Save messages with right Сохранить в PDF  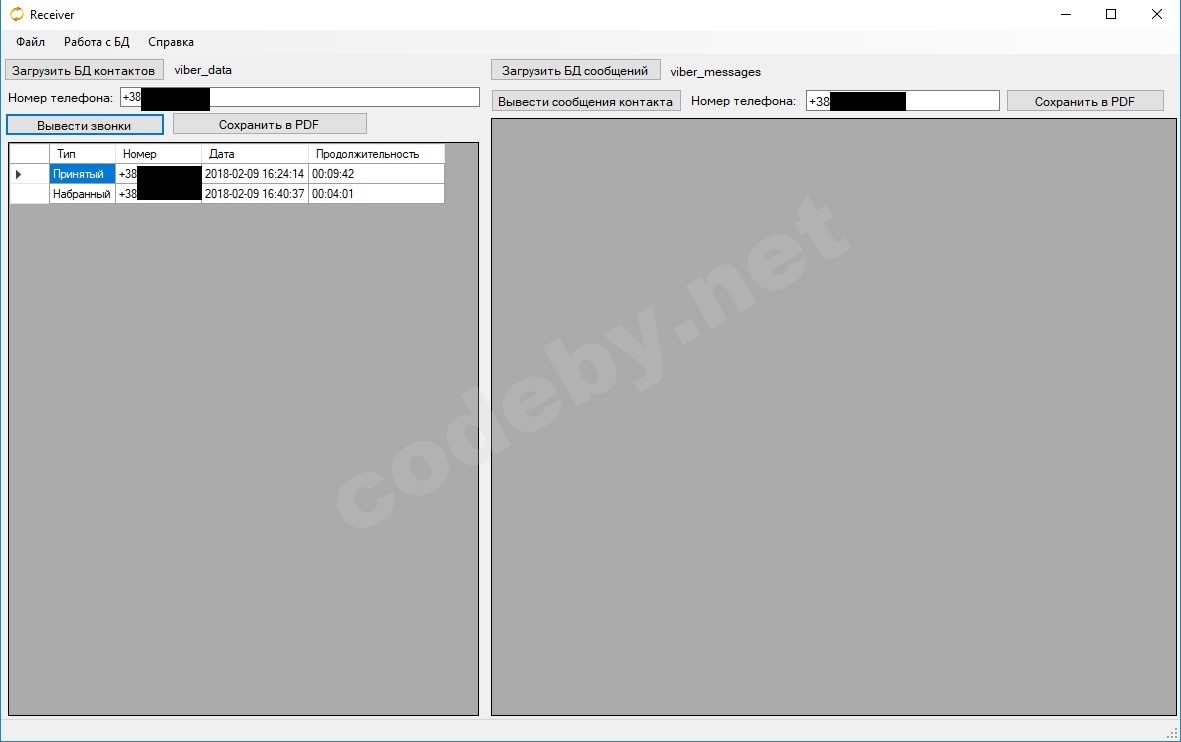tap(1085, 101)
